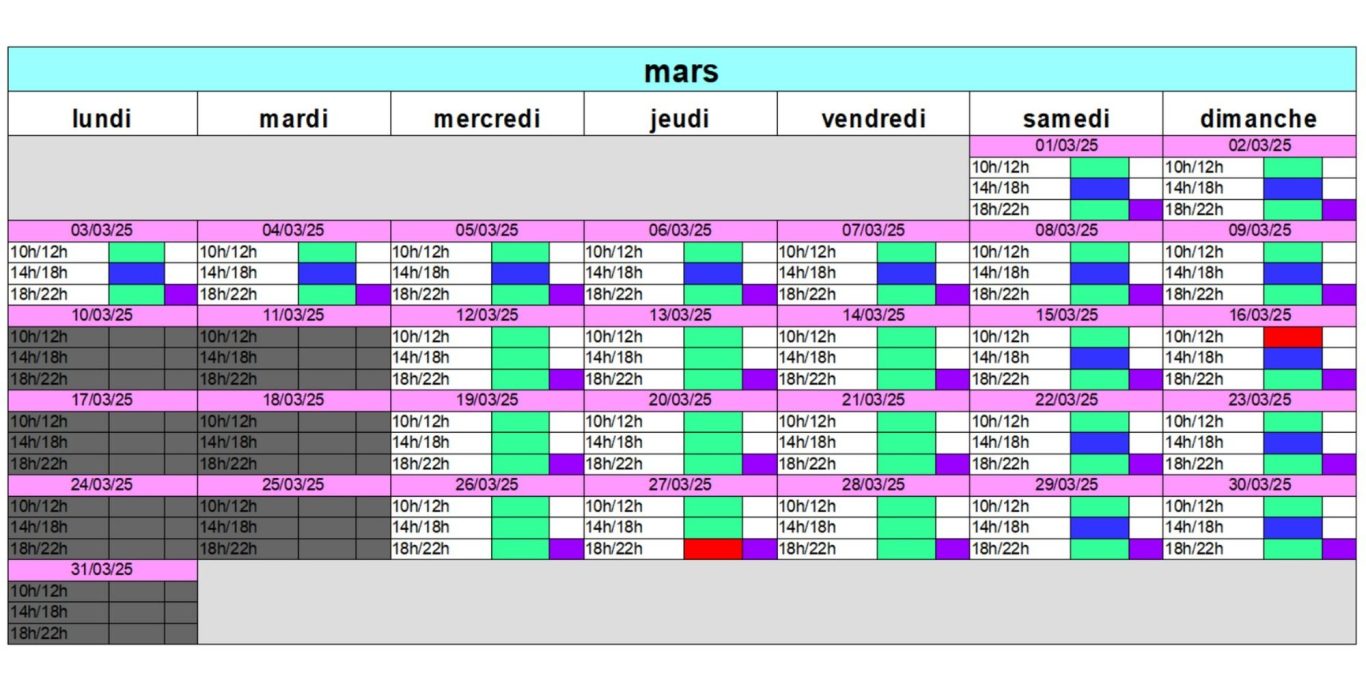Click the green 10h/12h cell on 03/03/25

(137, 252)
